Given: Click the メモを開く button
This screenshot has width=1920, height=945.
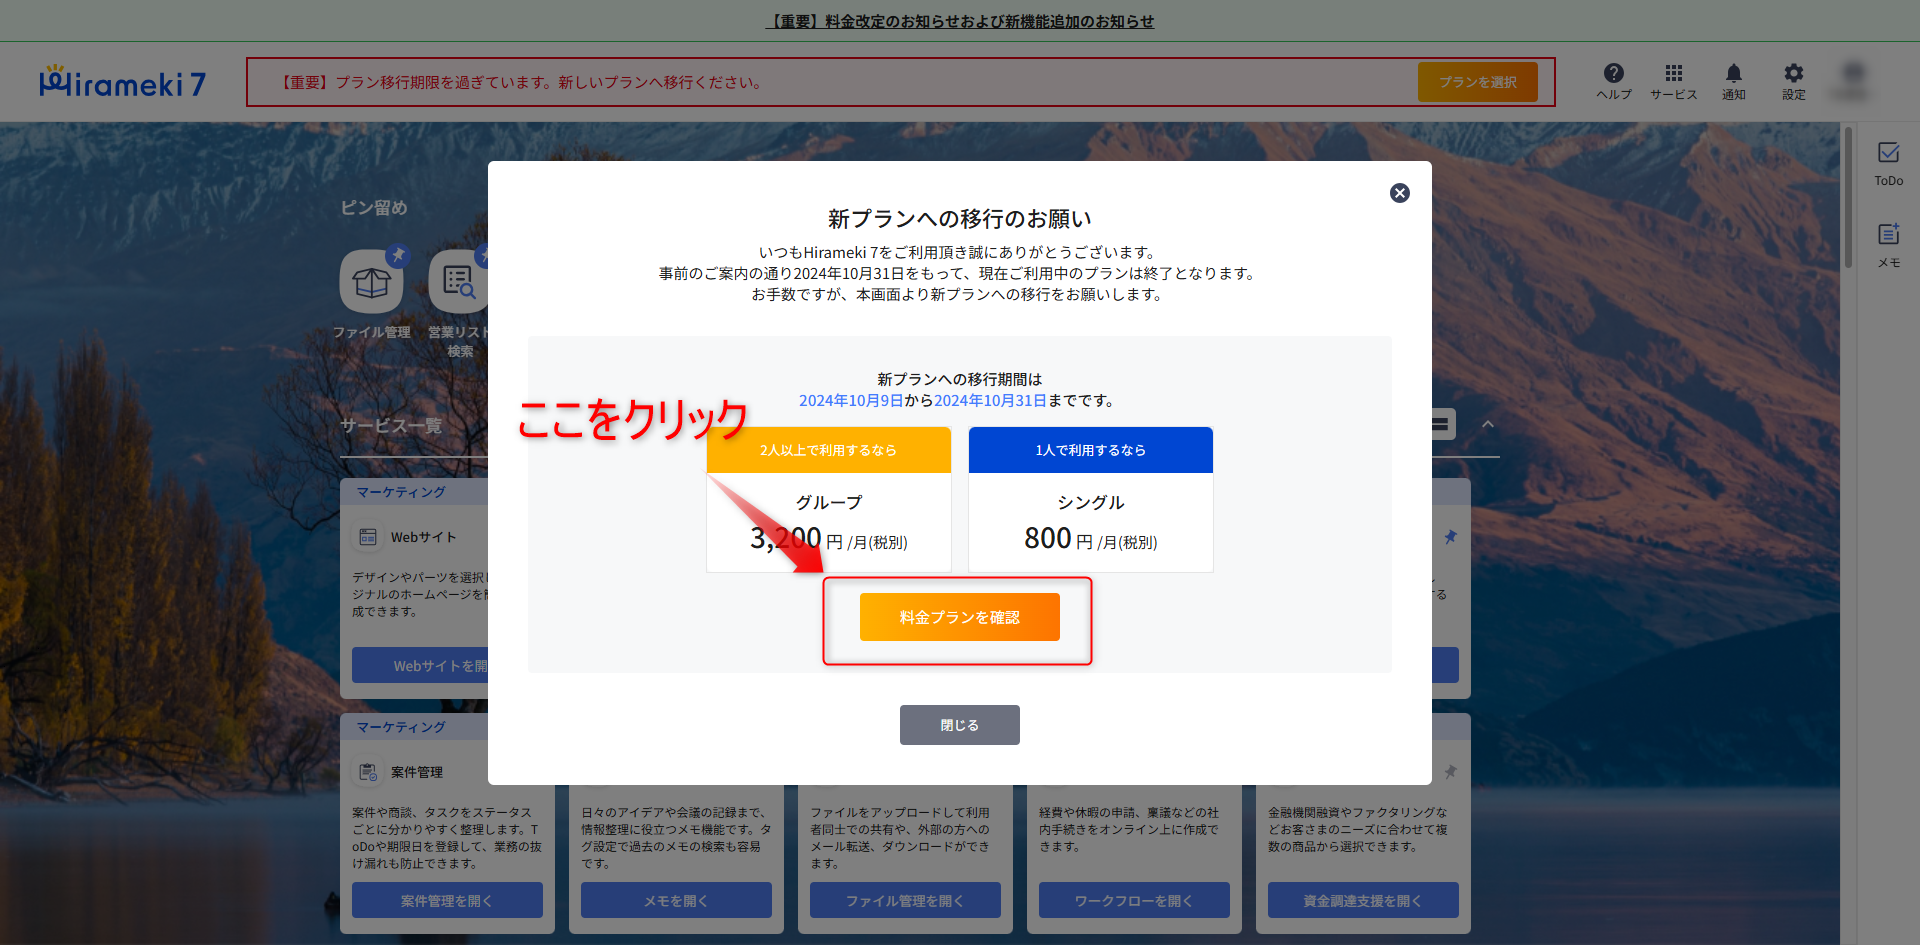Looking at the screenshot, I should click(676, 900).
